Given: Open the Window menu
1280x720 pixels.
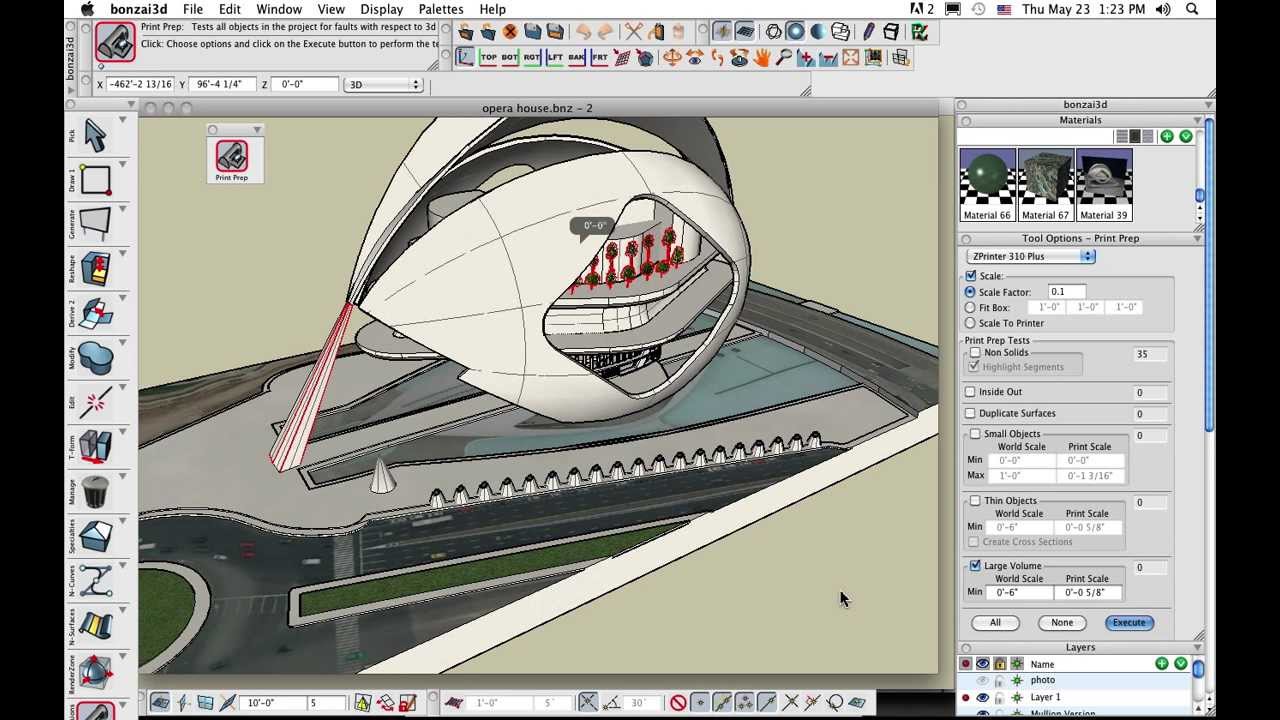Looking at the screenshot, I should (279, 9).
